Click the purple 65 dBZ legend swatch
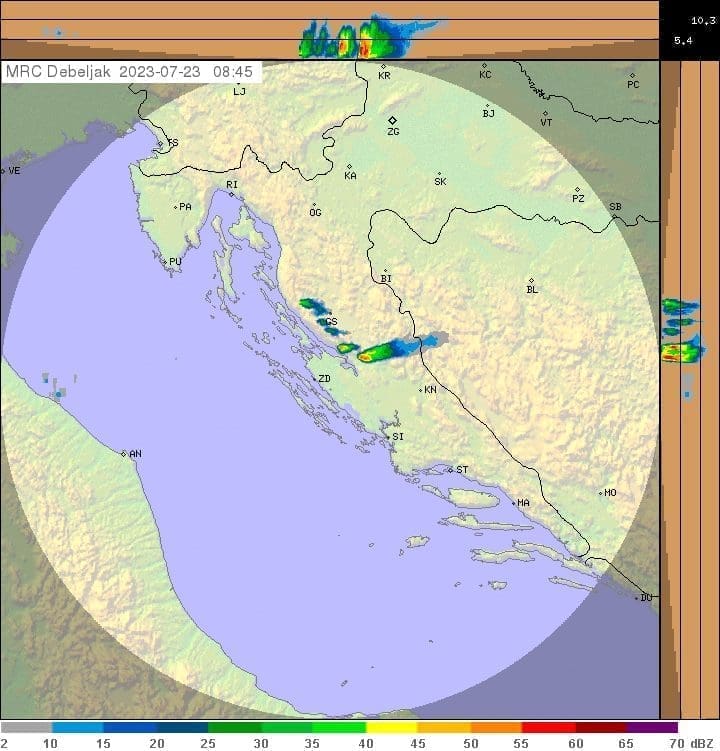720x751 pixels. (x=651, y=728)
